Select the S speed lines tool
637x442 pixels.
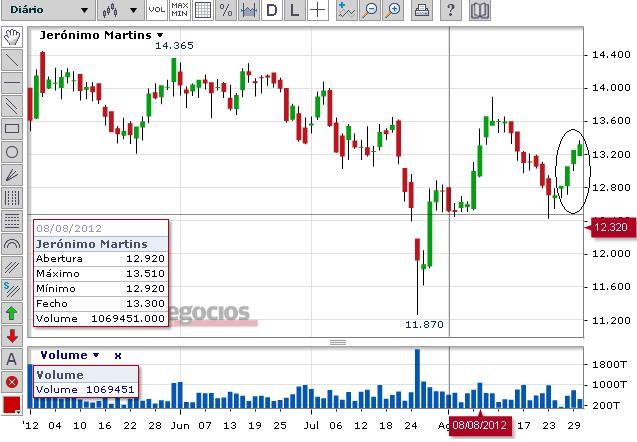pos(12,290)
